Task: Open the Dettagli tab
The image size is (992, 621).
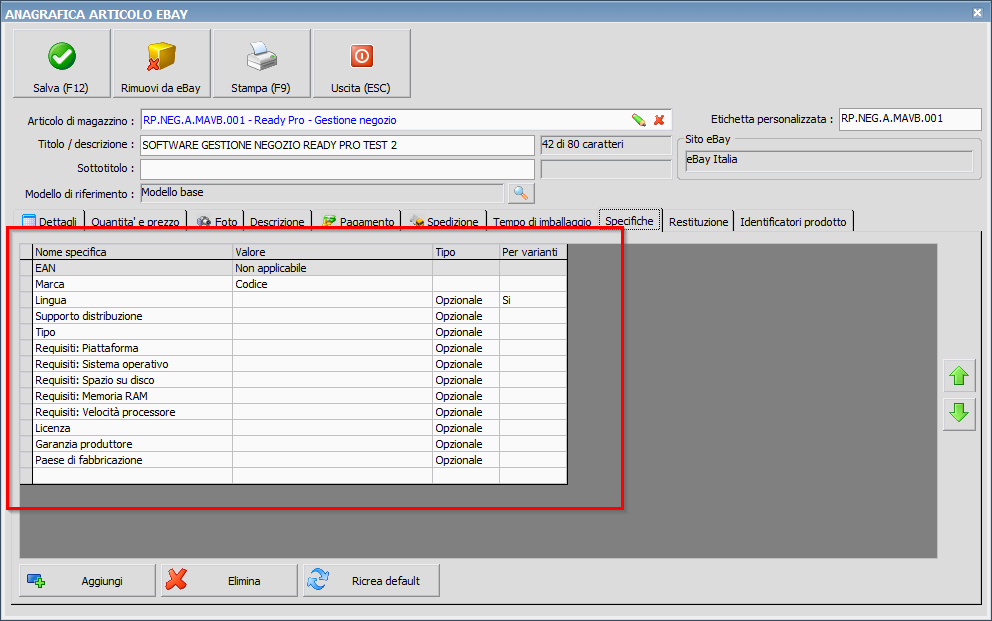Action: click(49, 221)
